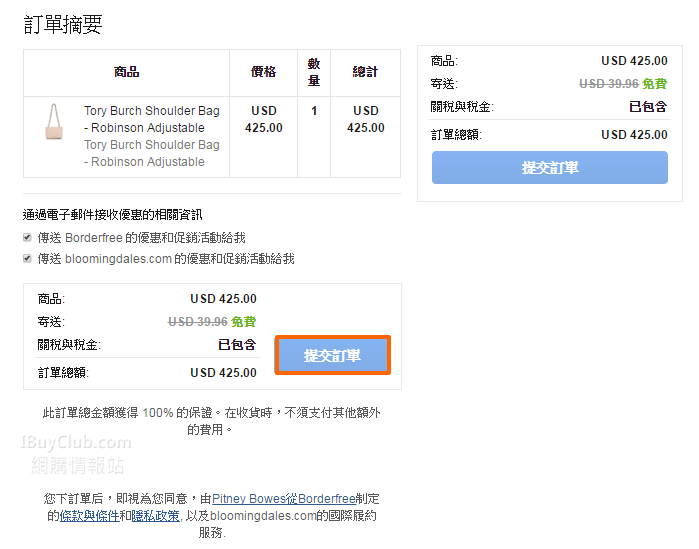Click 訂單總額 label in right sidebar

pyautogui.click(x=456, y=135)
